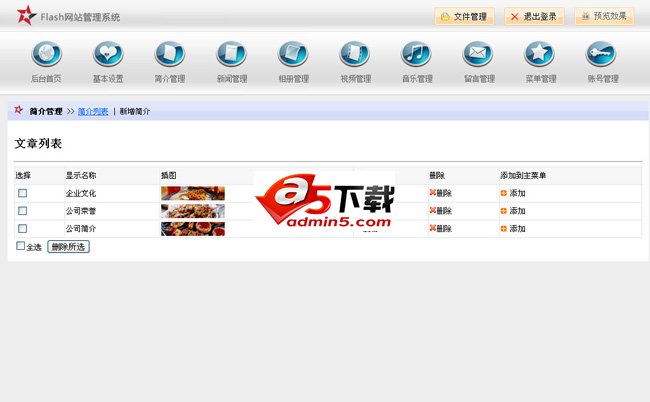The width and height of the screenshot is (650, 402).
Task: Click the 文章列表 heading
Action: click(38, 143)
